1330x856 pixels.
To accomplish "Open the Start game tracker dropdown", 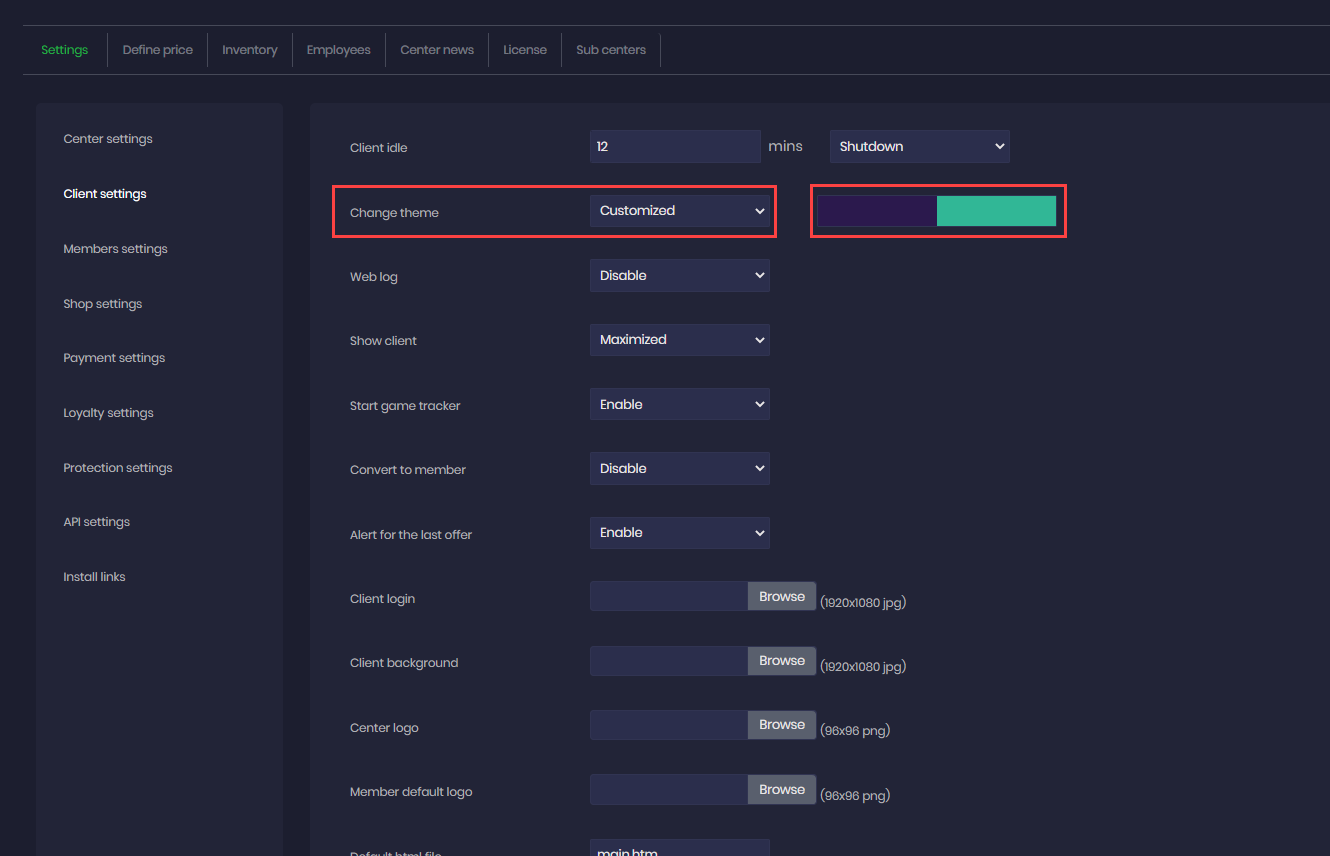I will (679, 404).
